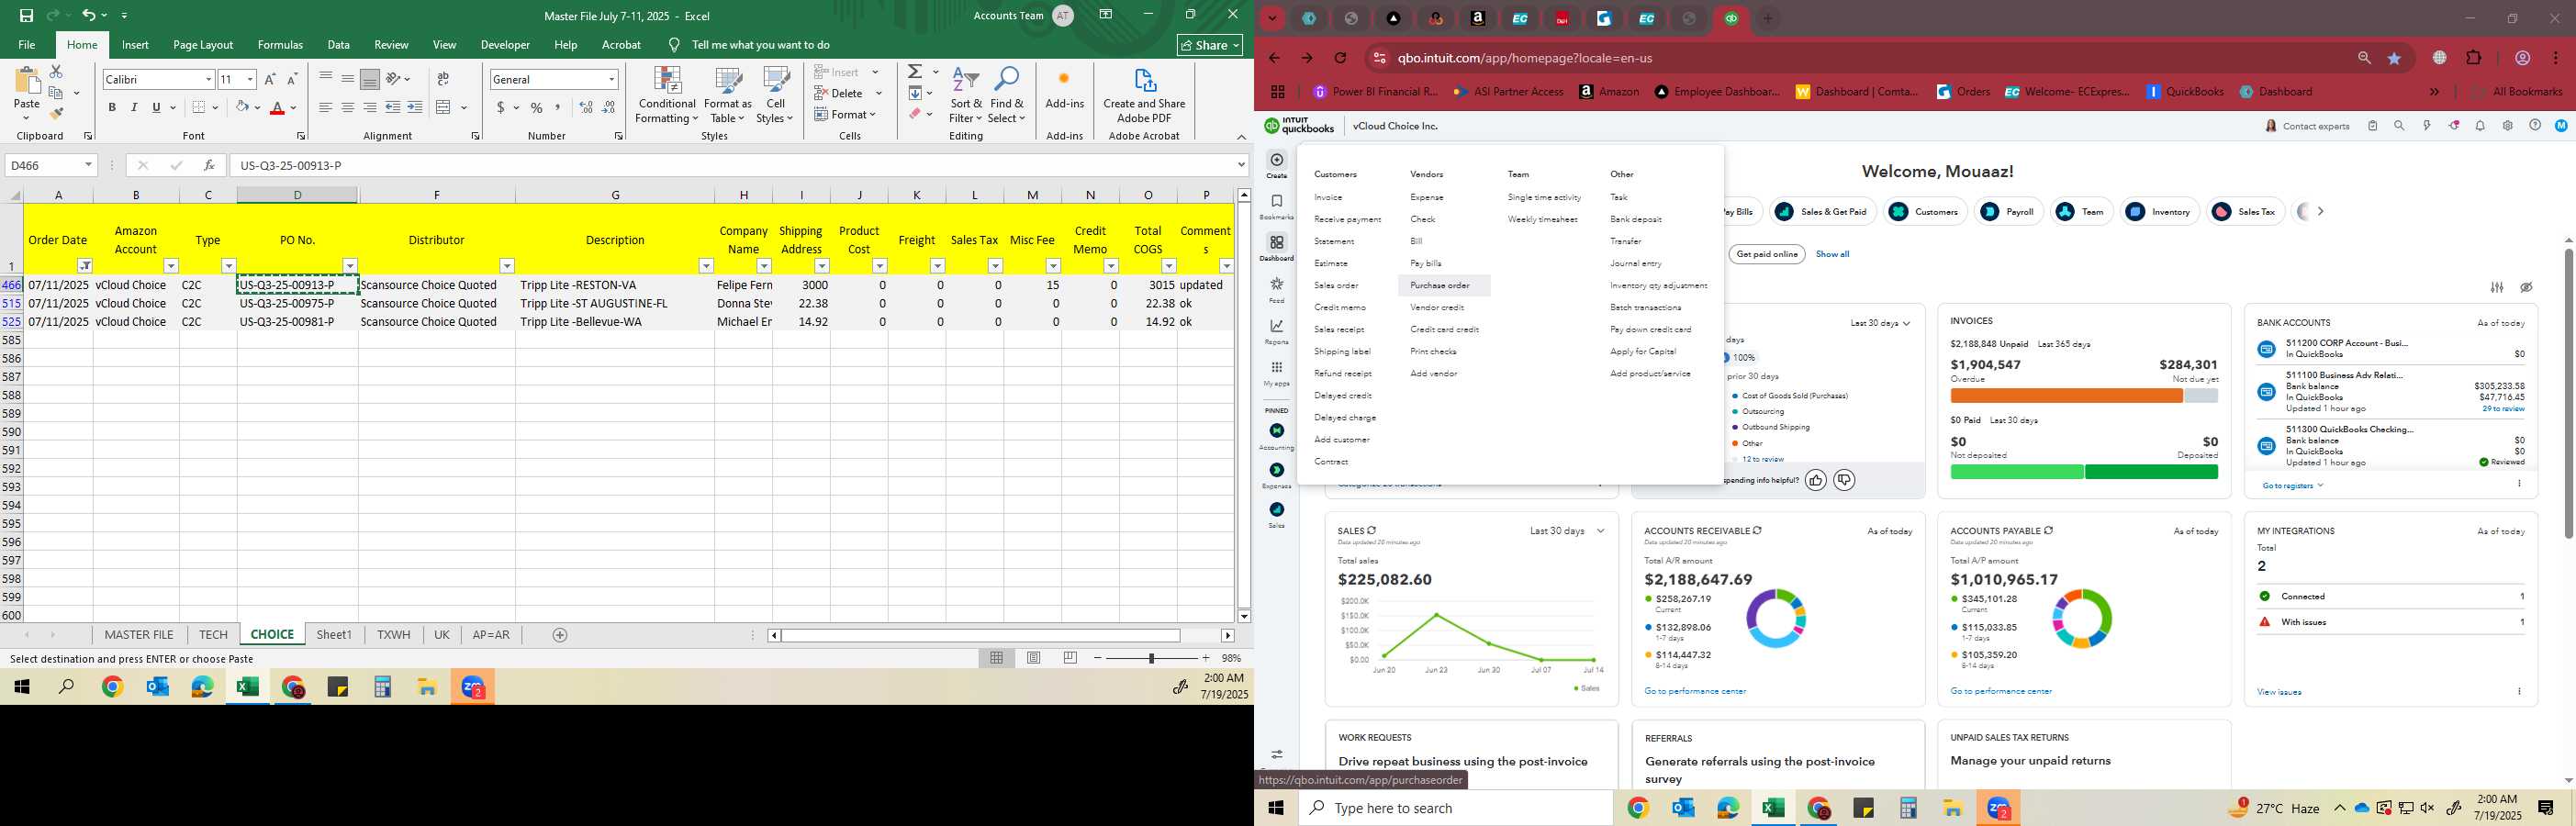Open the Distributor column filter dropdown
This screenshot has width=2576, height=826.
pos(507,266)
